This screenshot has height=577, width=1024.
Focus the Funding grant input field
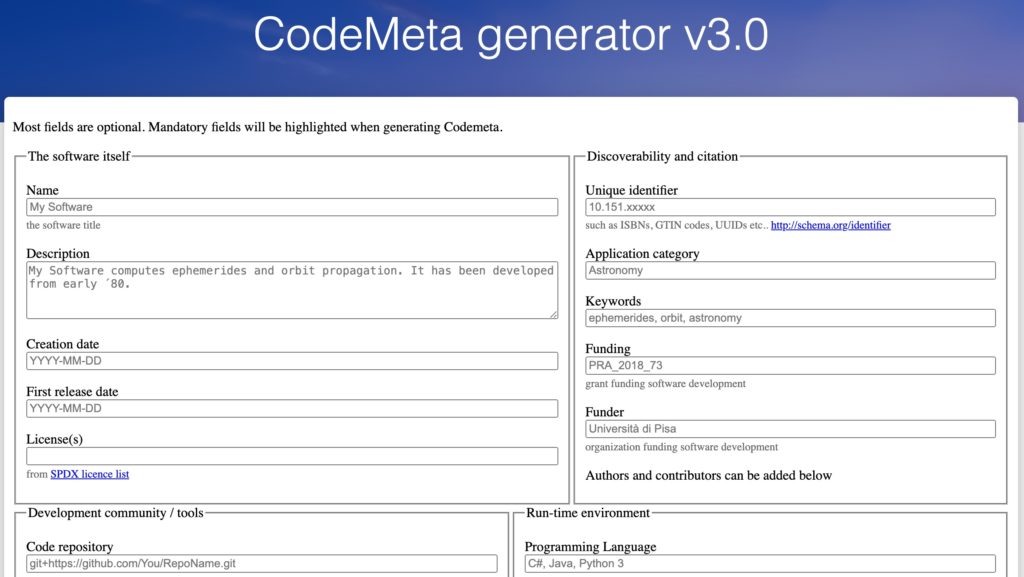point(790,366)
